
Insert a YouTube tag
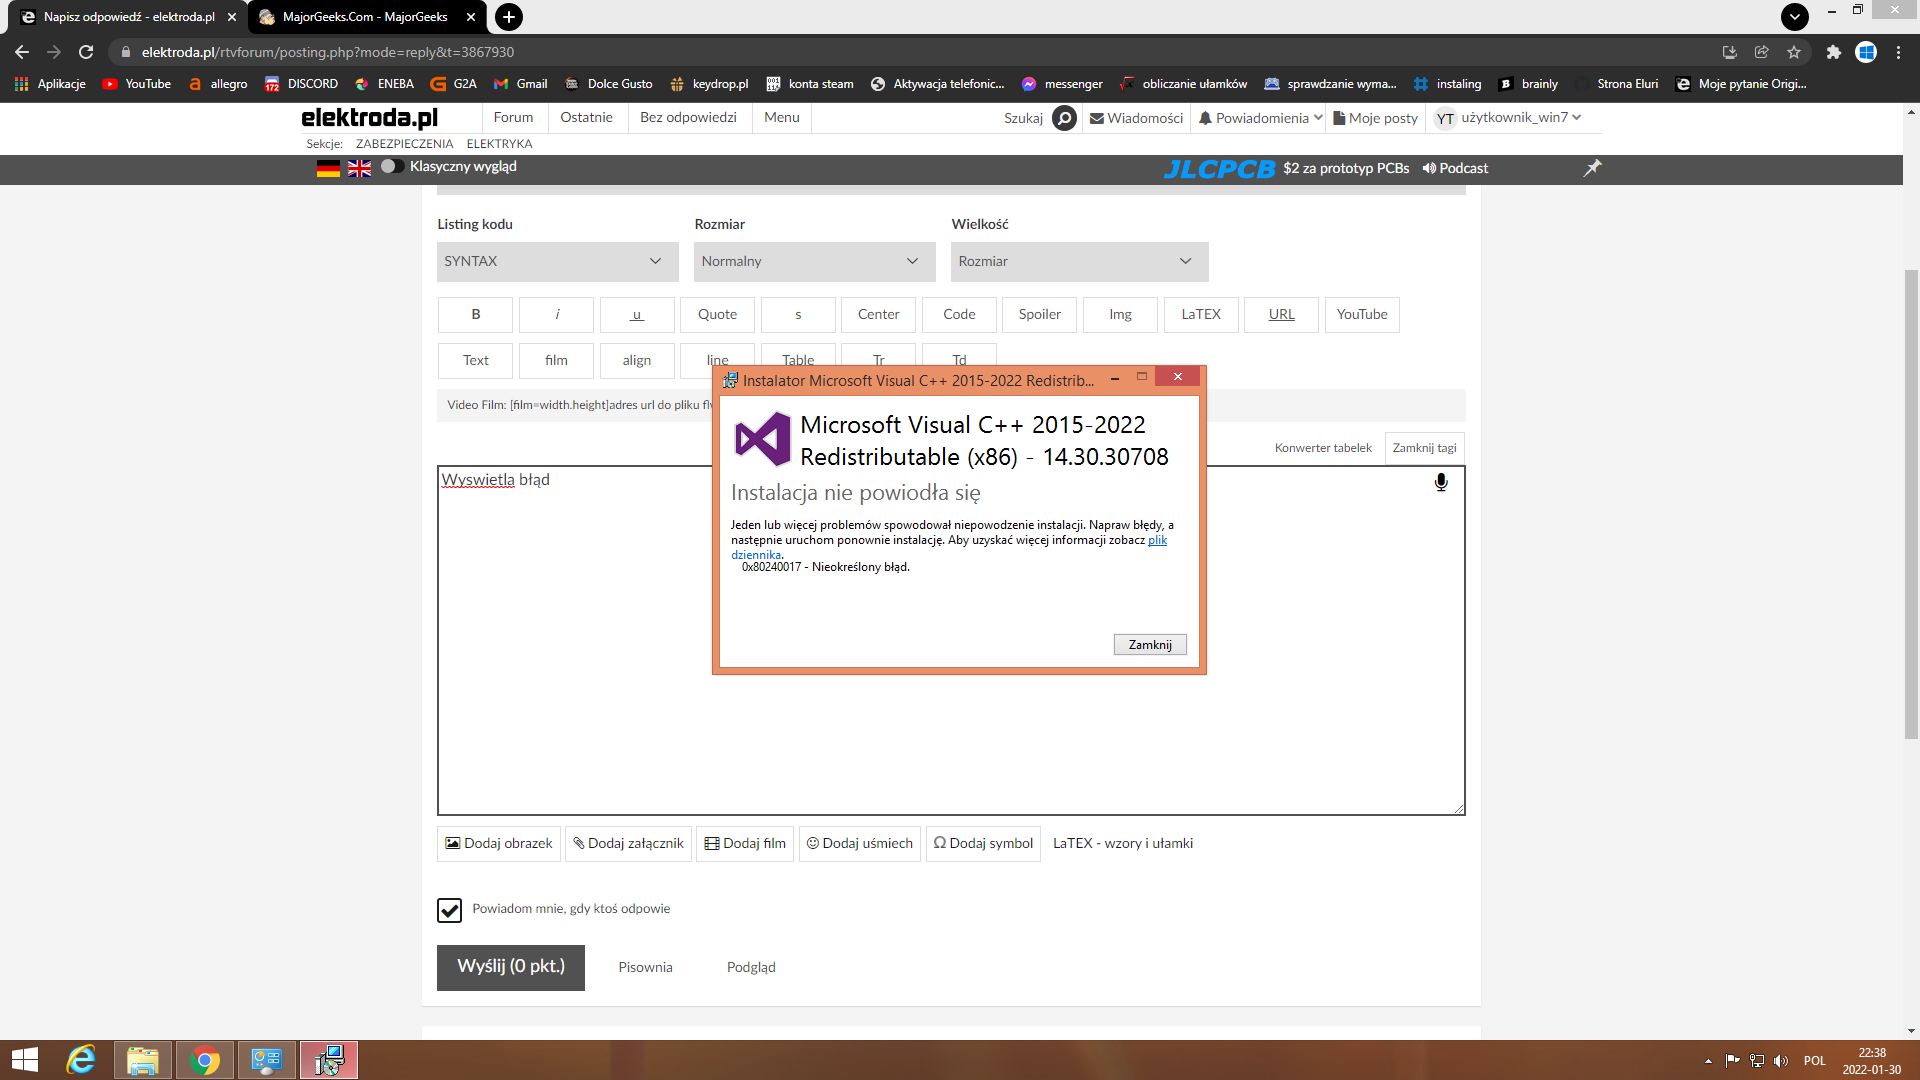pyautogui.click(x=1362, y=315)
